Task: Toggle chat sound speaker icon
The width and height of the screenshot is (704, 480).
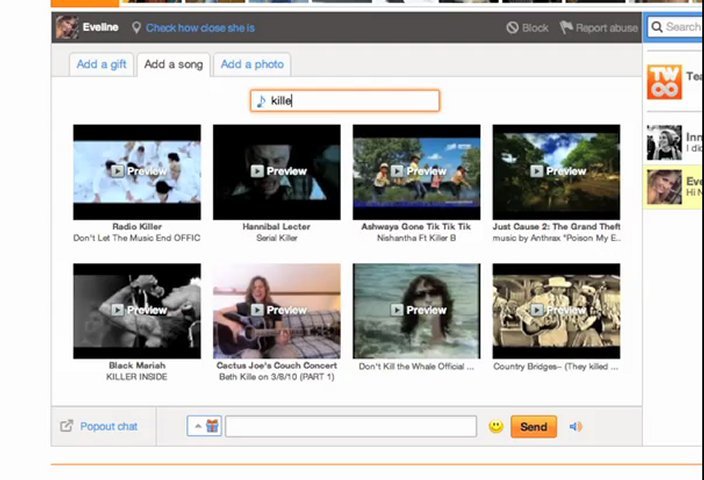Action: [575, 426]
